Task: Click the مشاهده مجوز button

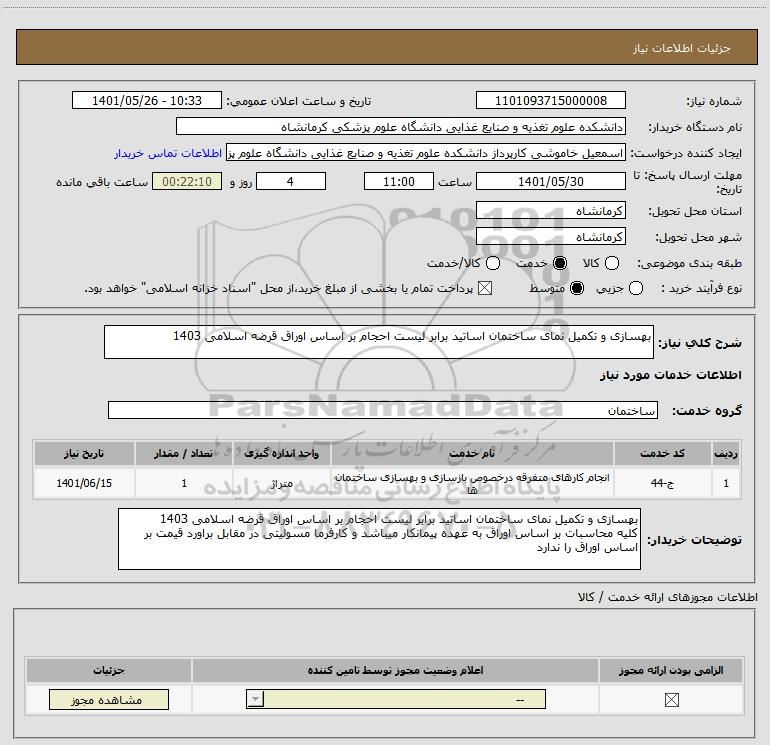Action: point(109,700)
